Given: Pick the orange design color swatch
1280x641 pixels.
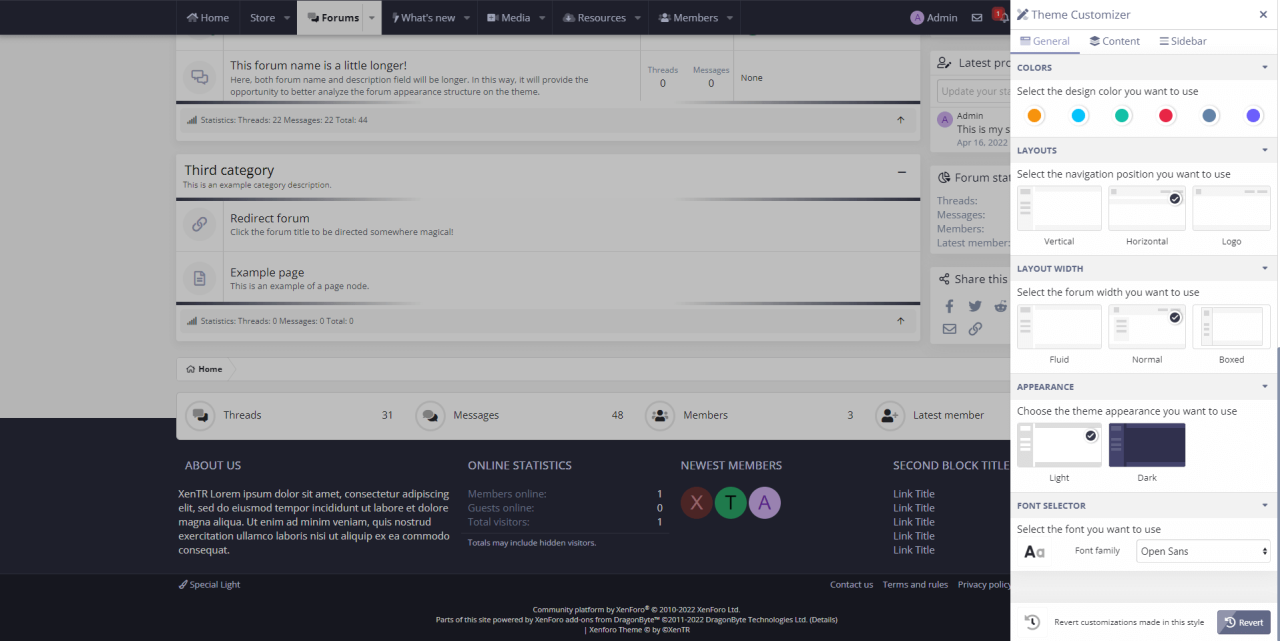Looking at the screenshot, I should (1035, 116).
